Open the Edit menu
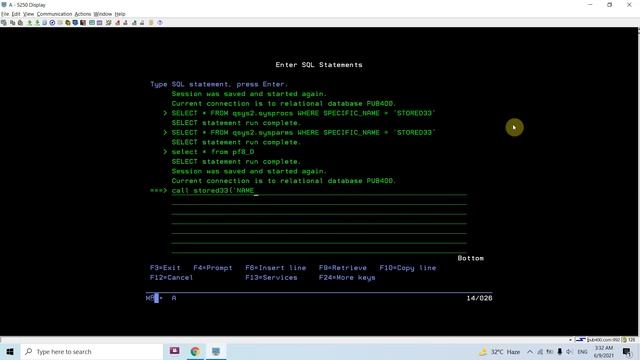This screenshot has width=640, height=360. [16, 14]
